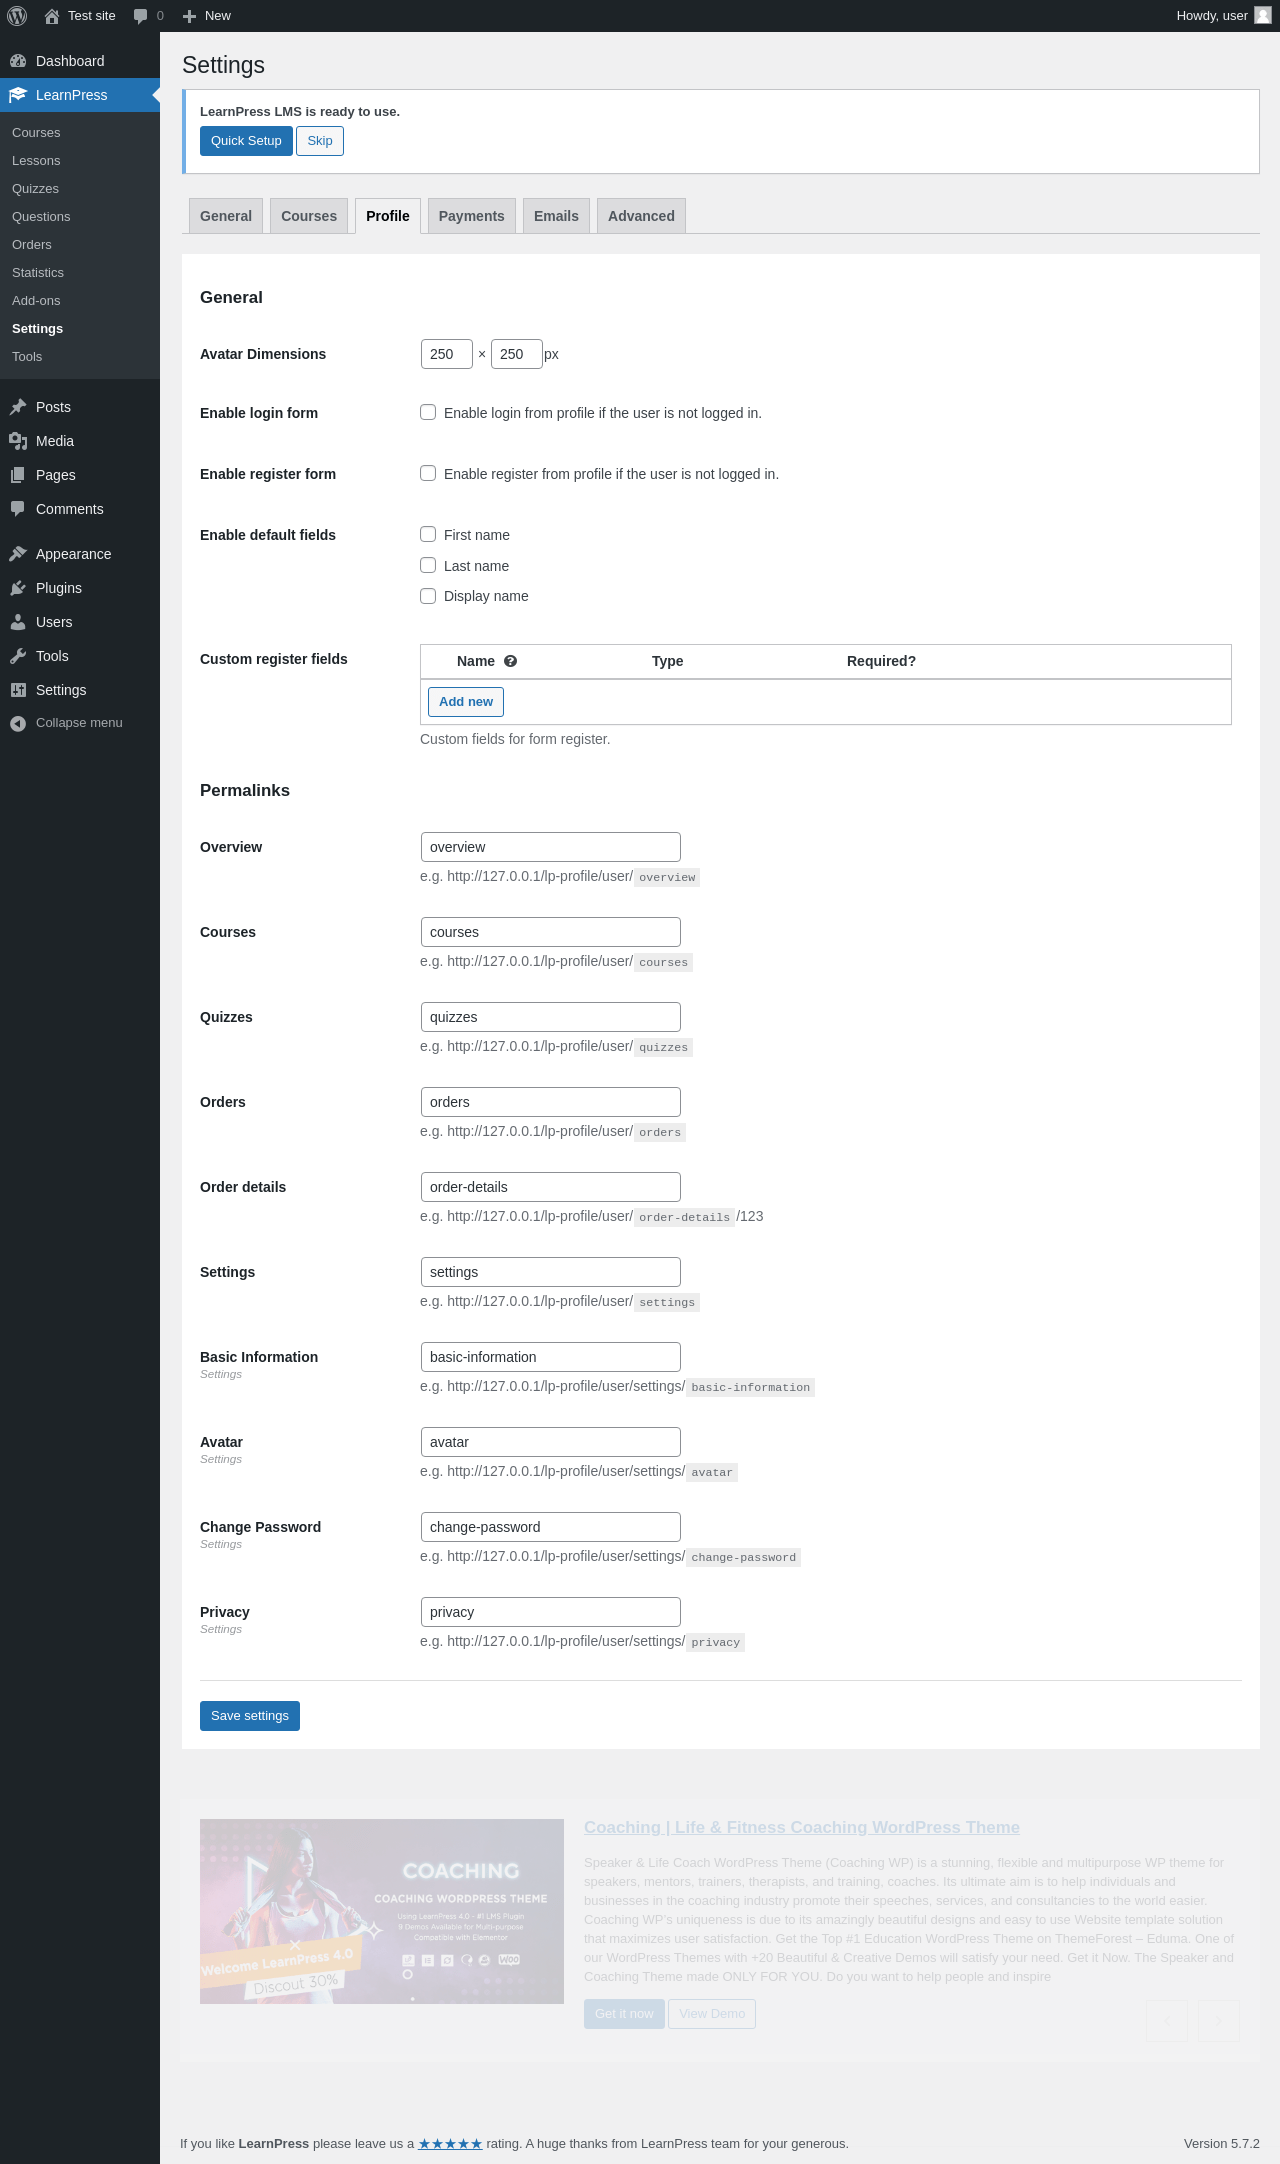Click the user avatar icon

pos(1263,16)
